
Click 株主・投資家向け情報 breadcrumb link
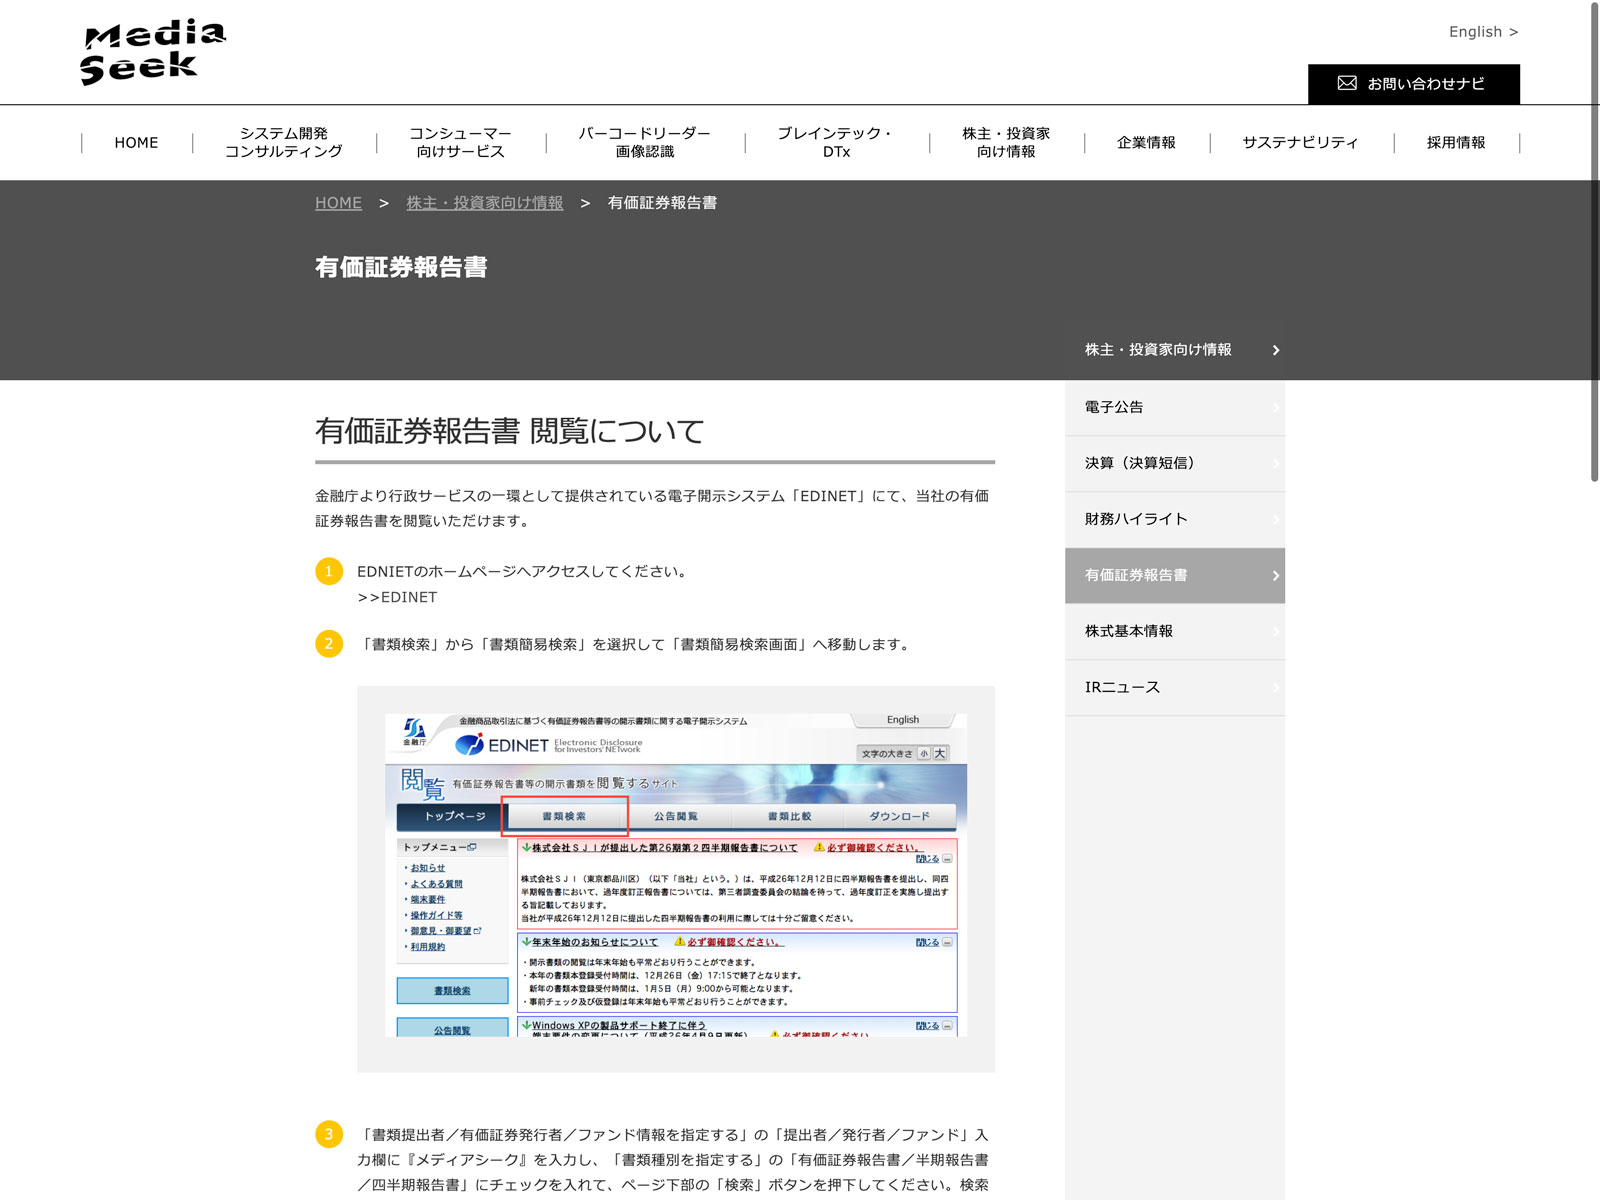click(484, 203)
